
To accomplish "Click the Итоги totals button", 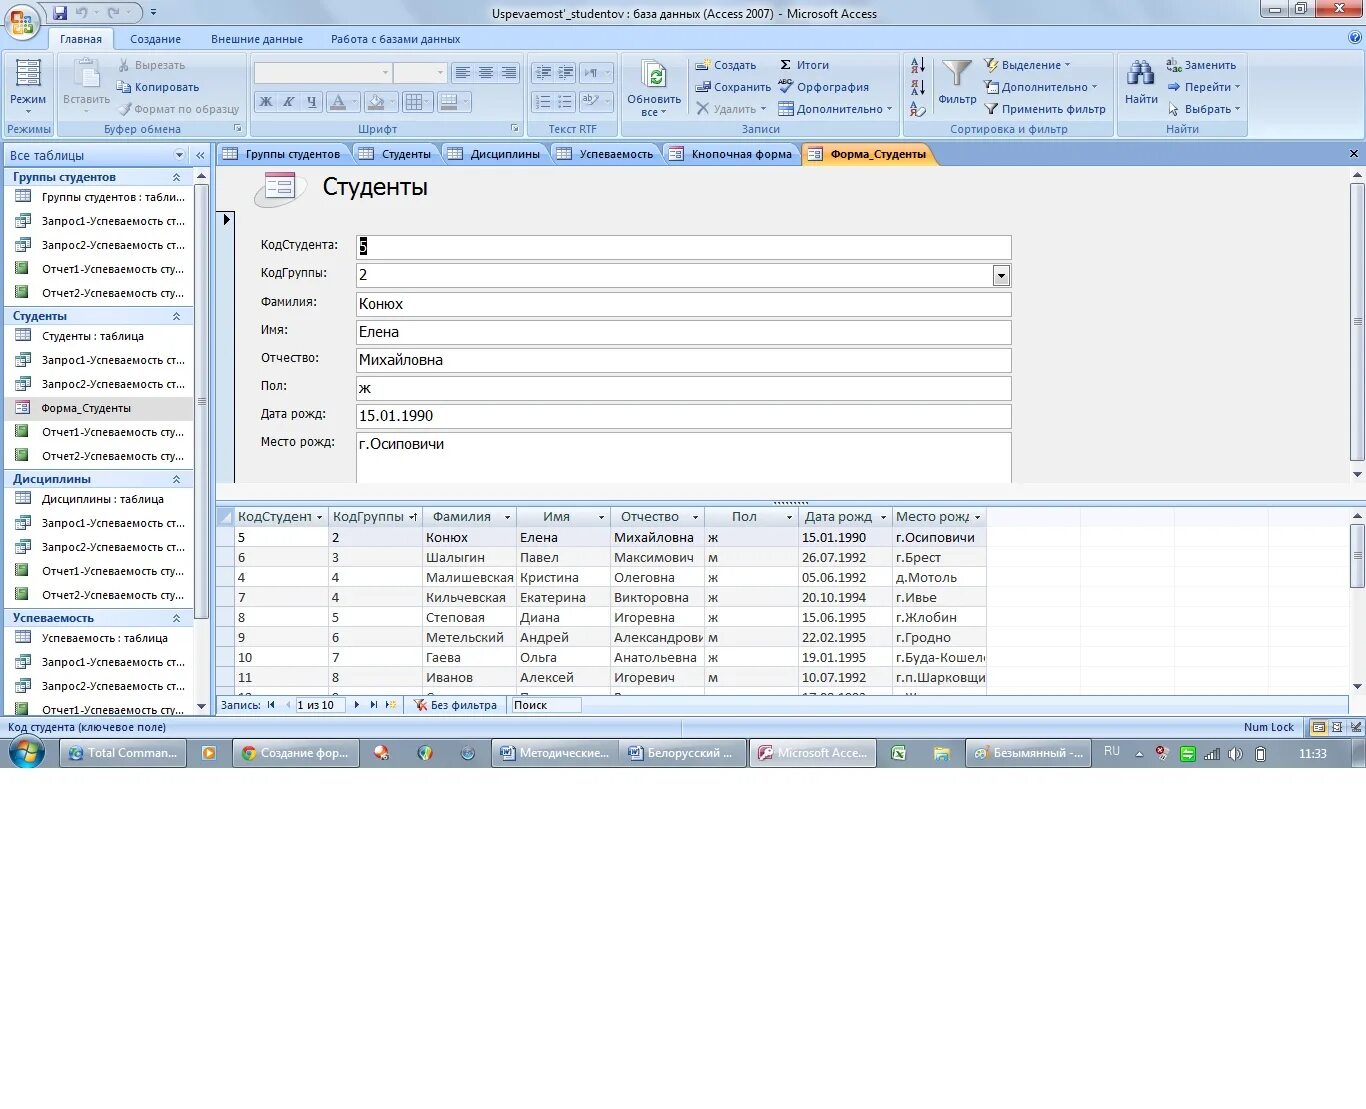I will click(x=804, y=65).
